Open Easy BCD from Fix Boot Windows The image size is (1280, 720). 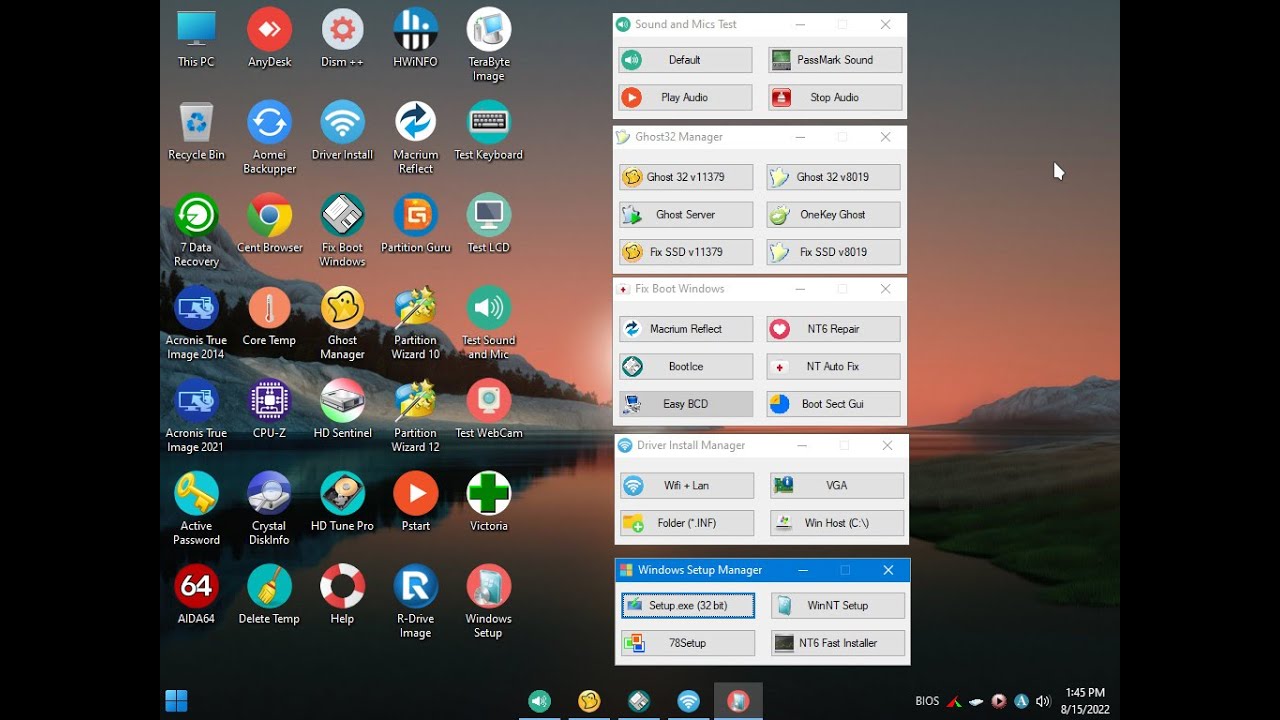(x=685, y=403)
